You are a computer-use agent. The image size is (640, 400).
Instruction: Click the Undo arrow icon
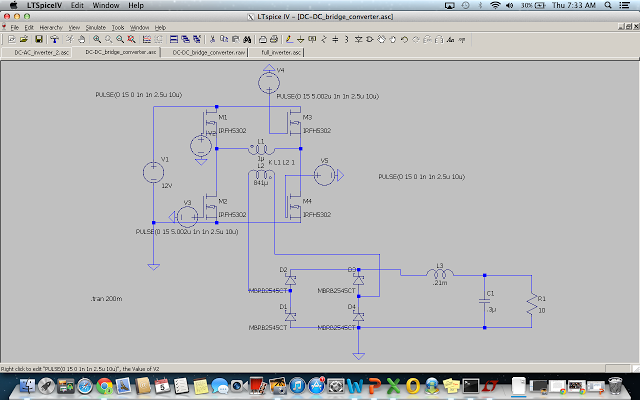tap(404, 39)
